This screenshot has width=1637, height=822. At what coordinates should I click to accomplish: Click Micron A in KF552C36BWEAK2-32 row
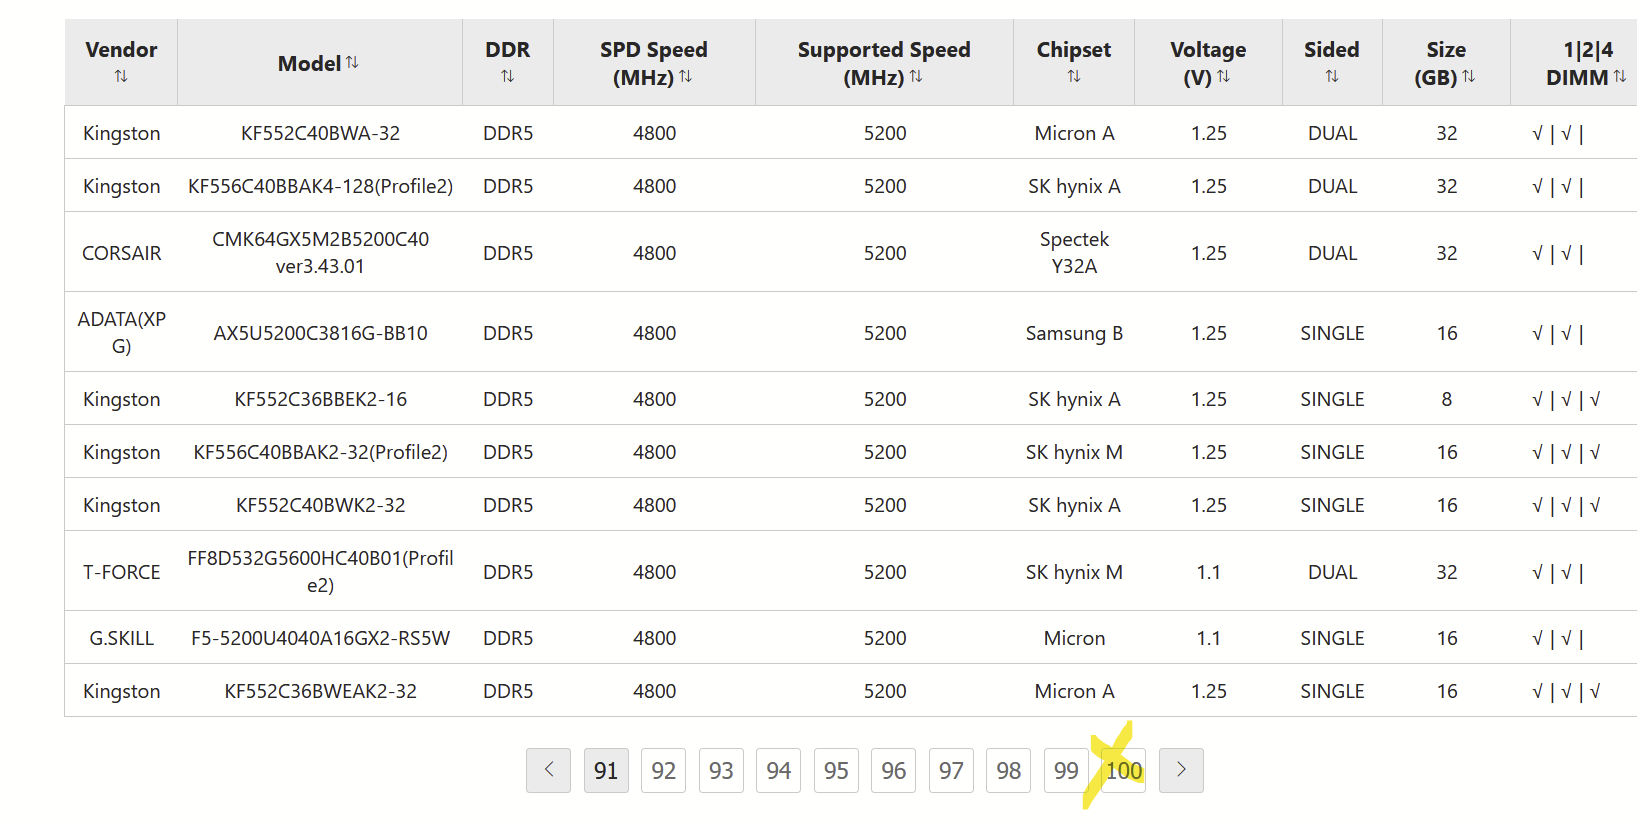[x=1074, y=691]
